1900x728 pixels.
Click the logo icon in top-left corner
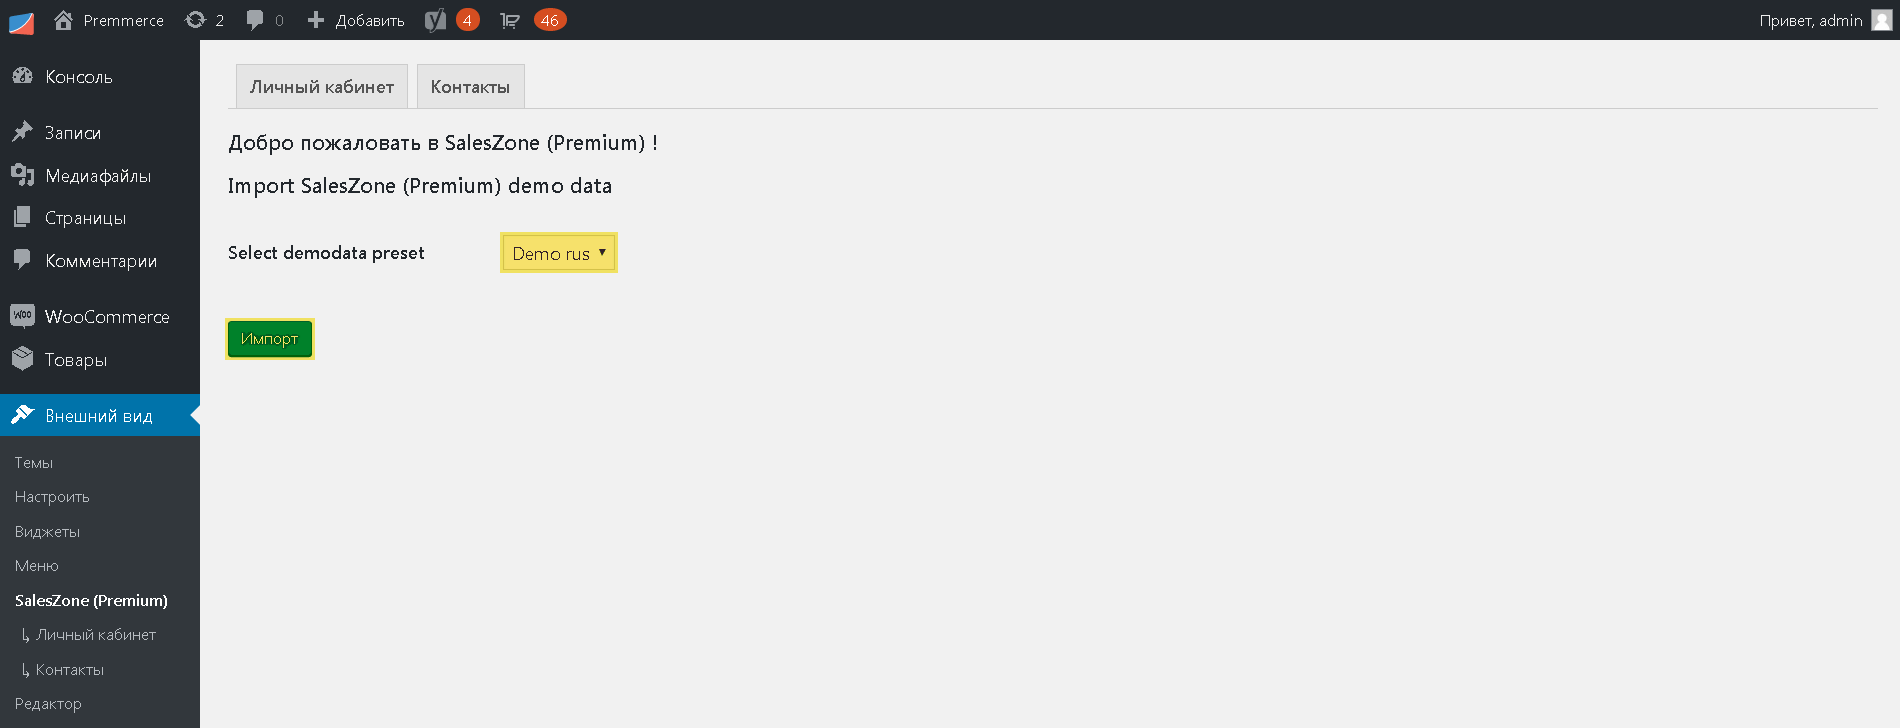pyautogui.click(x=21, y=21)
